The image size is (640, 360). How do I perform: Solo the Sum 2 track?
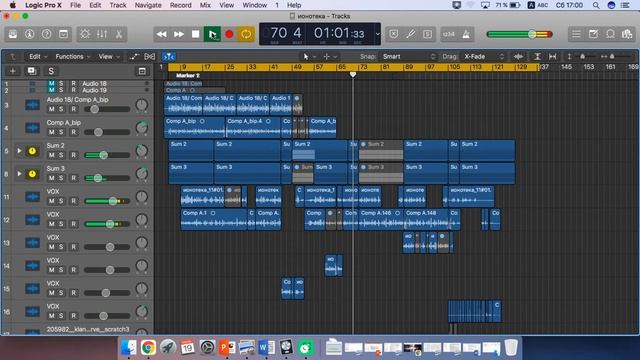pos(61,155)
